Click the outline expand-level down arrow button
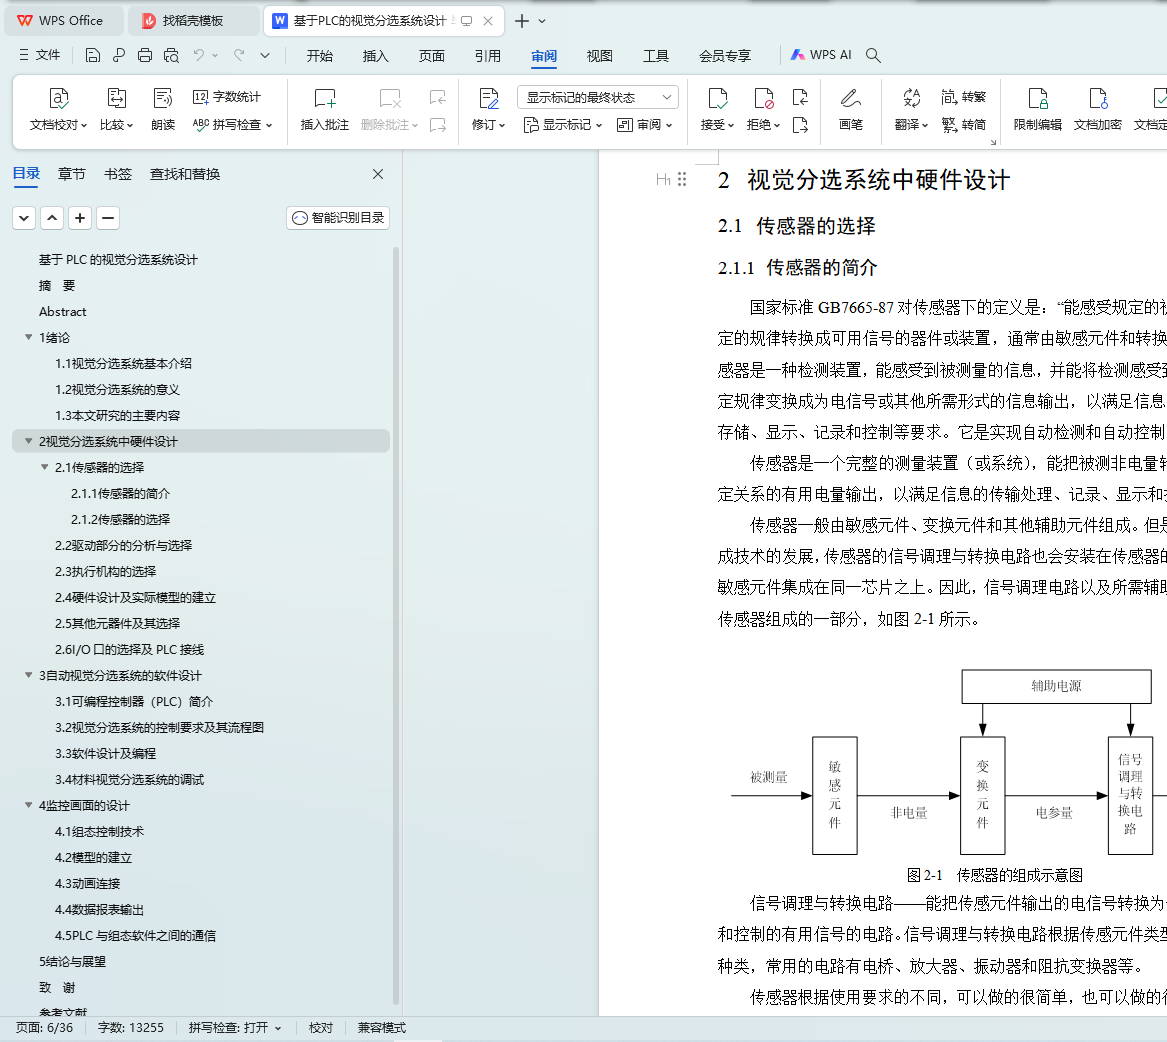Viewport: 1167px width, 1042px height. (x=24, y=218)
